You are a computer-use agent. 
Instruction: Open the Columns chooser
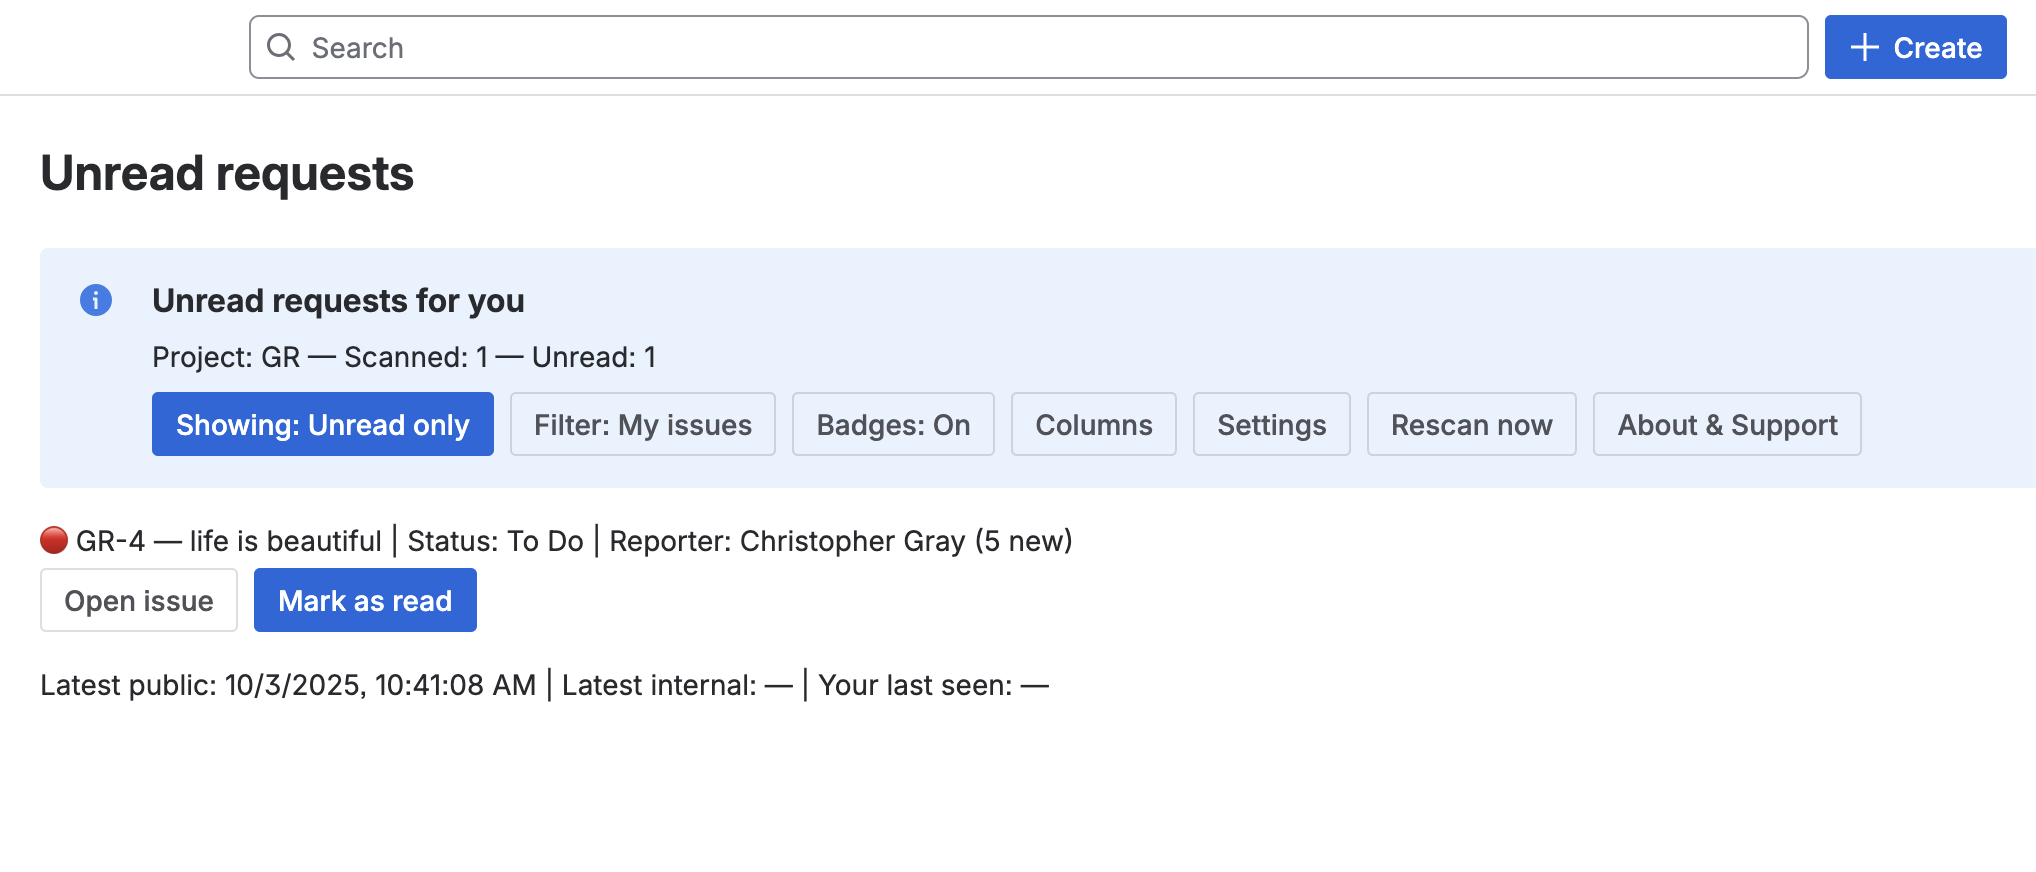pos(1093,425)
